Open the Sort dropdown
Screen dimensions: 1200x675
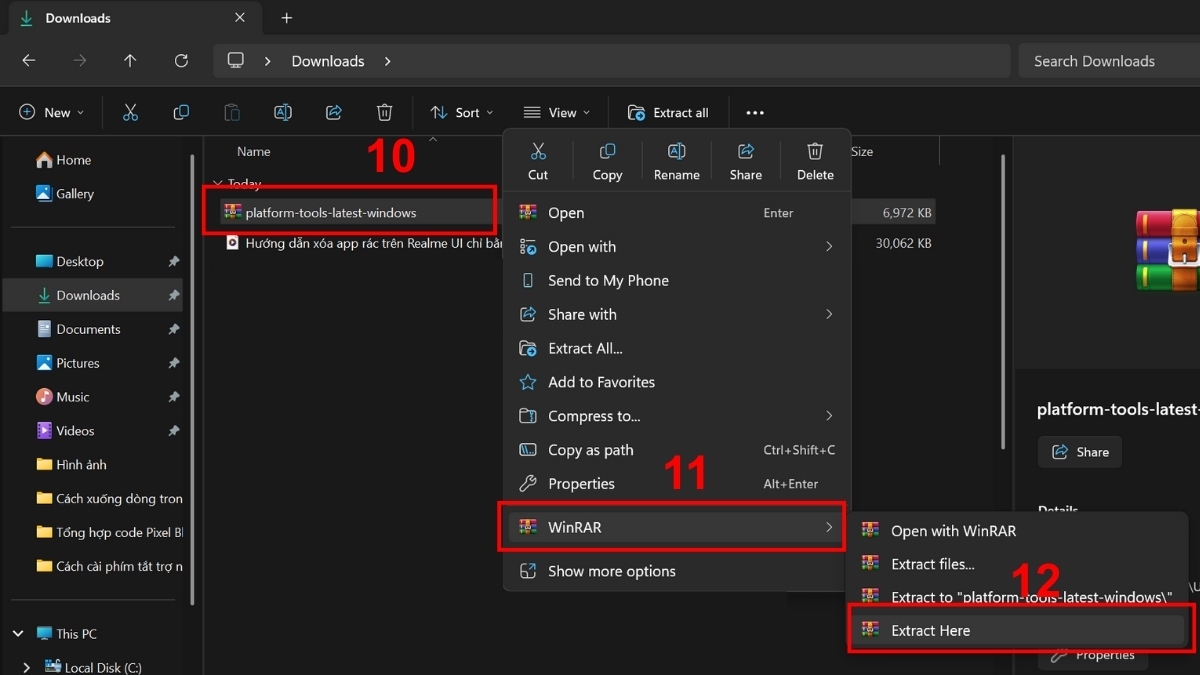pyautogui.click(x=461, y=113)
